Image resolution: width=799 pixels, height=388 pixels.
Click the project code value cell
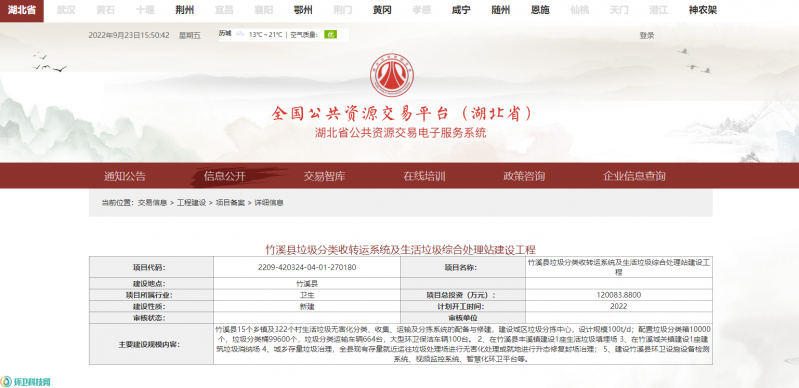point(307,267)
